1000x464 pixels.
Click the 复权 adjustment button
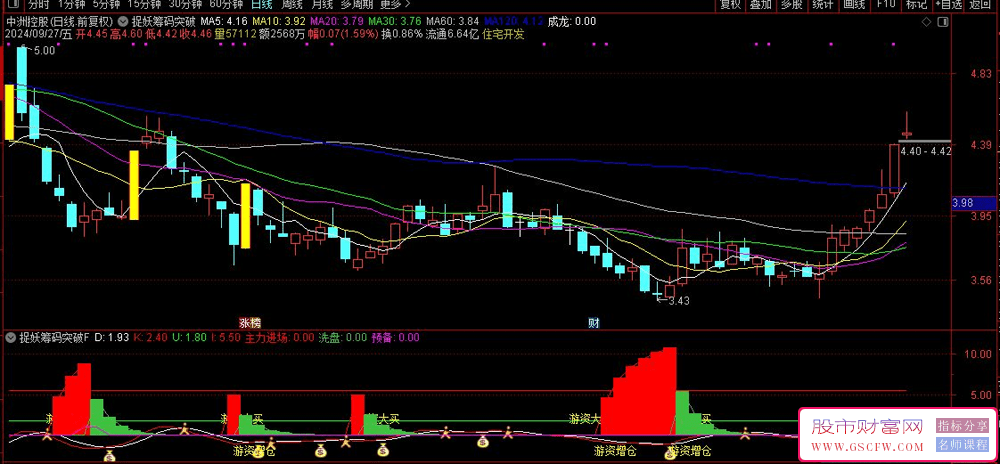click(731, 5)
